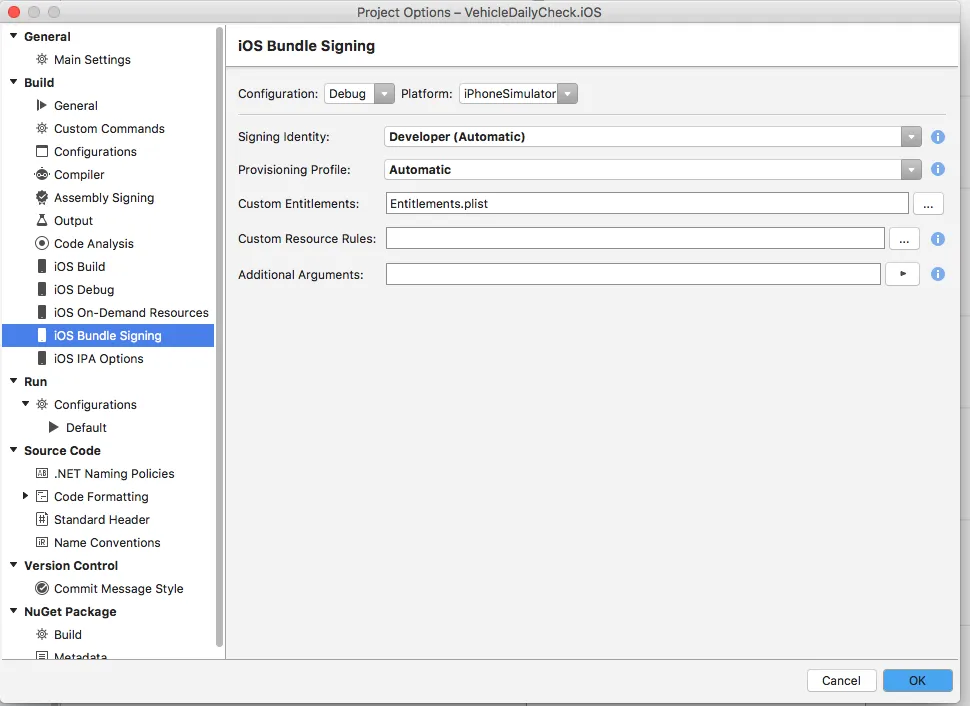Click the Custom Commands gear icon

[x=42, y=129]
